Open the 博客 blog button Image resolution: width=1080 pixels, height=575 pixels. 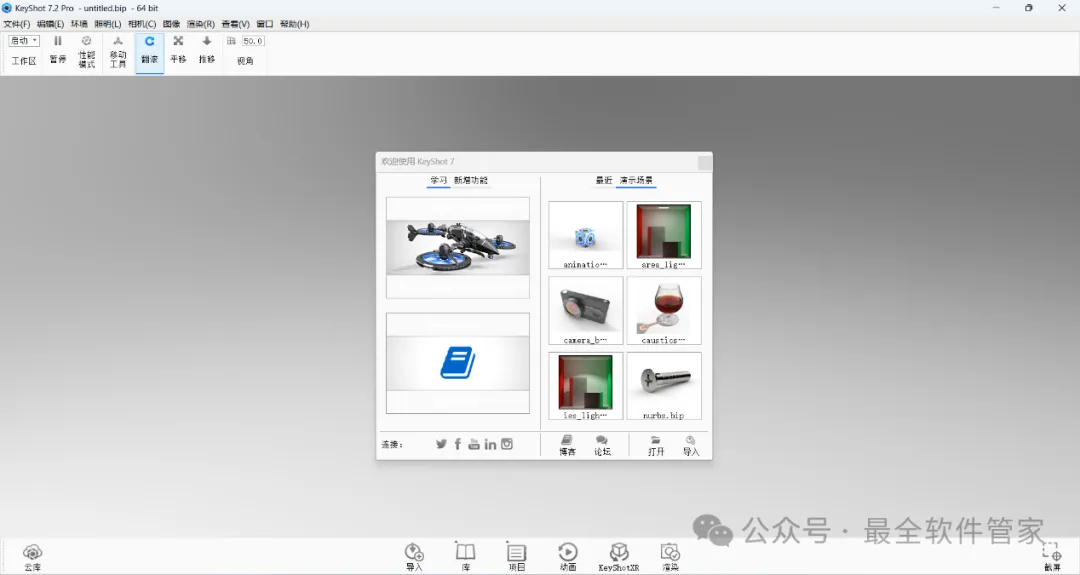click(567, 446)
